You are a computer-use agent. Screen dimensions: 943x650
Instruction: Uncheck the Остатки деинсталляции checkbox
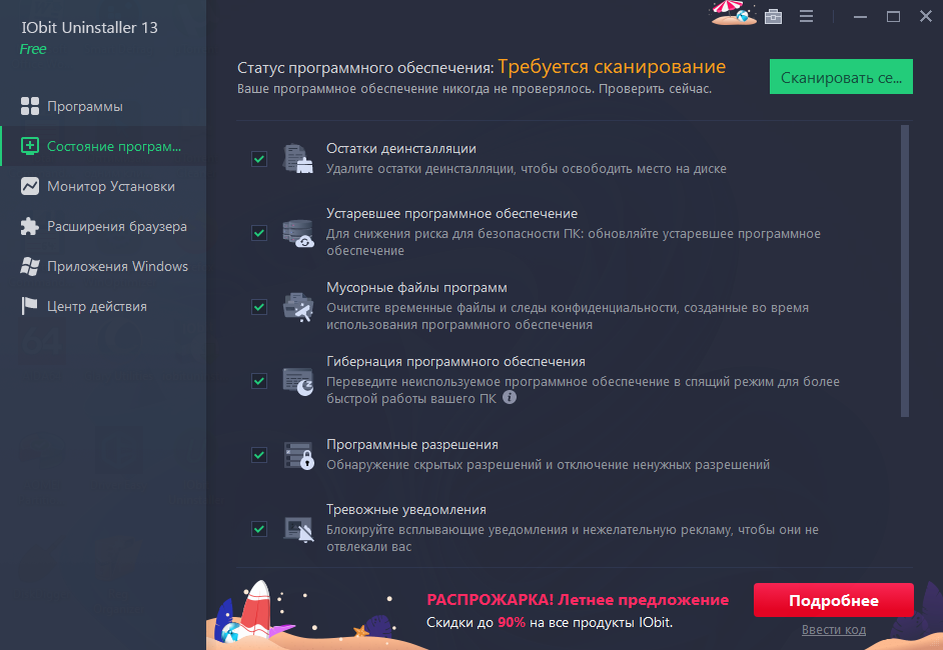259,159
